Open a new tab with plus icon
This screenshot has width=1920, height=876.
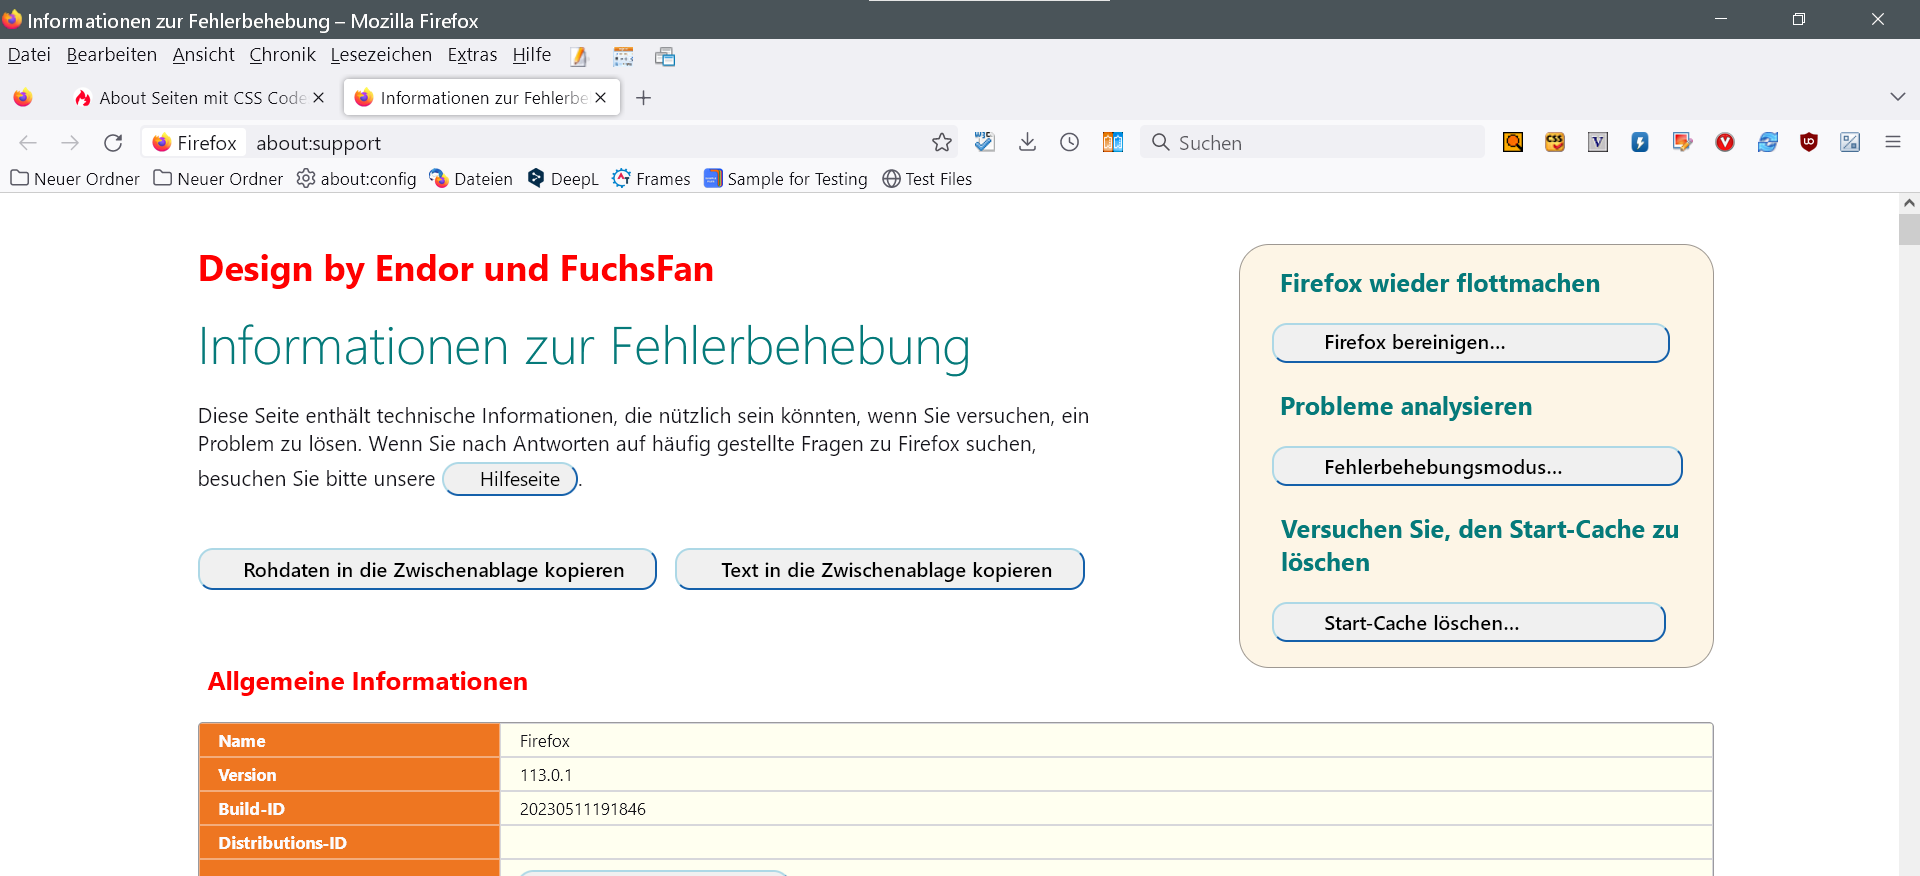tap(644, 98)
